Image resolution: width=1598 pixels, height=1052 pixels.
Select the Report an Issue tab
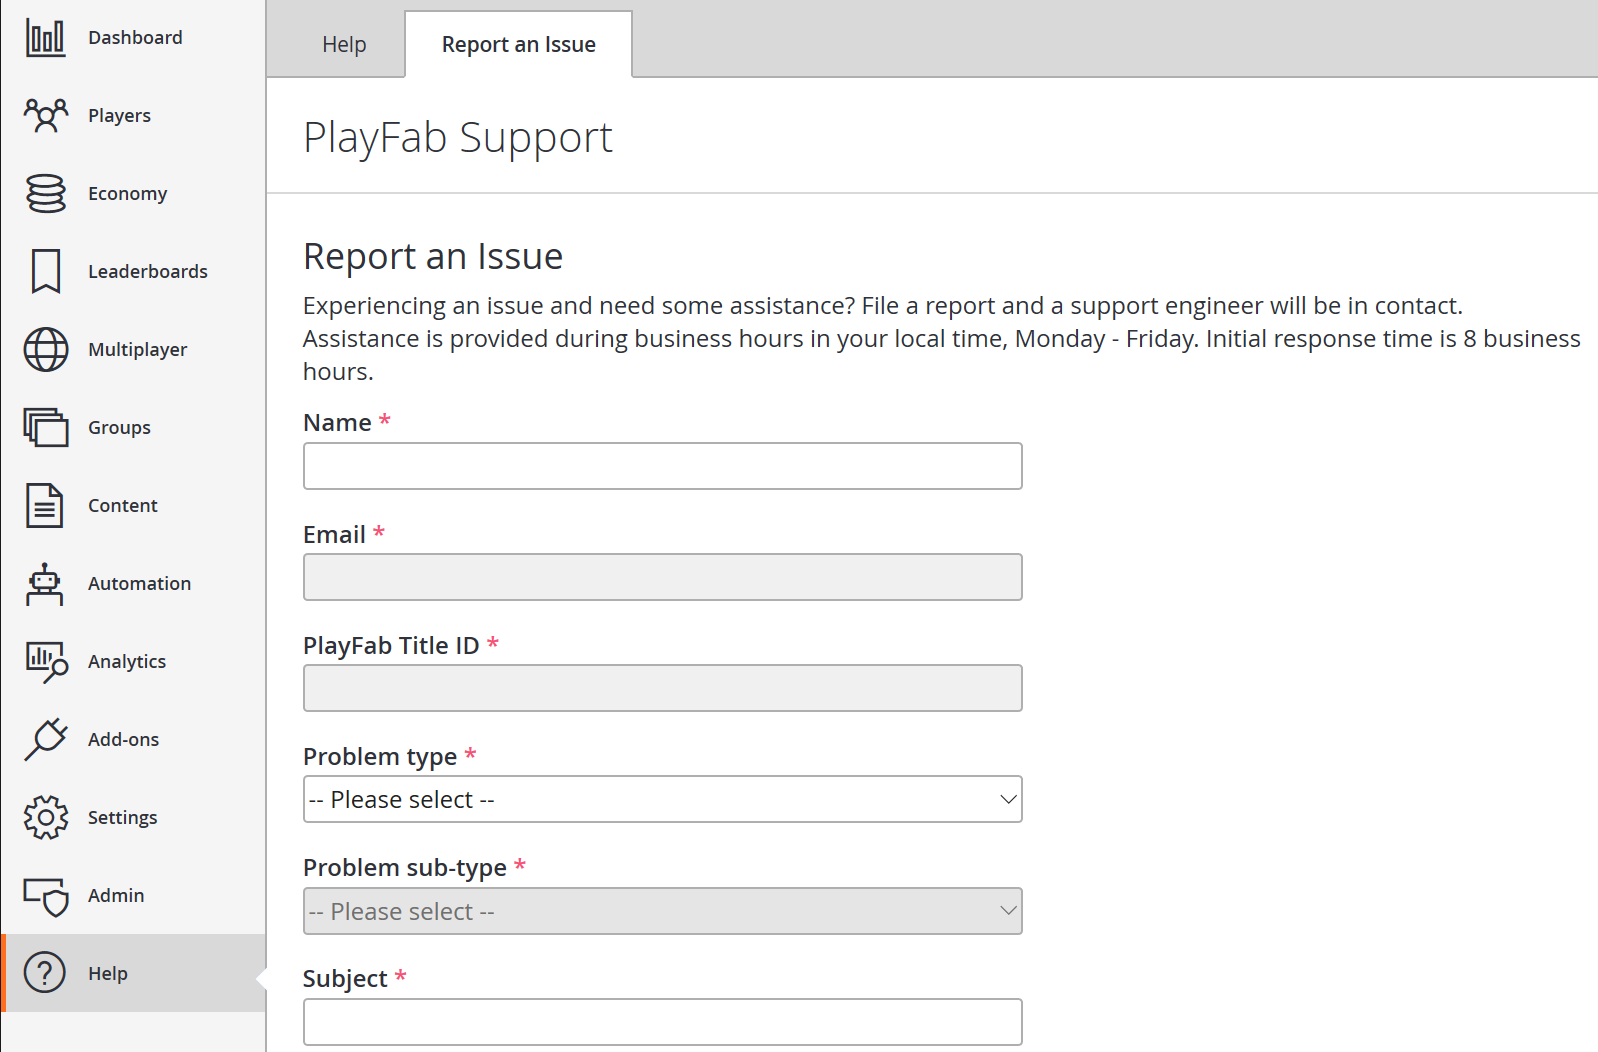pyautogui.click(x=518, y=45)
